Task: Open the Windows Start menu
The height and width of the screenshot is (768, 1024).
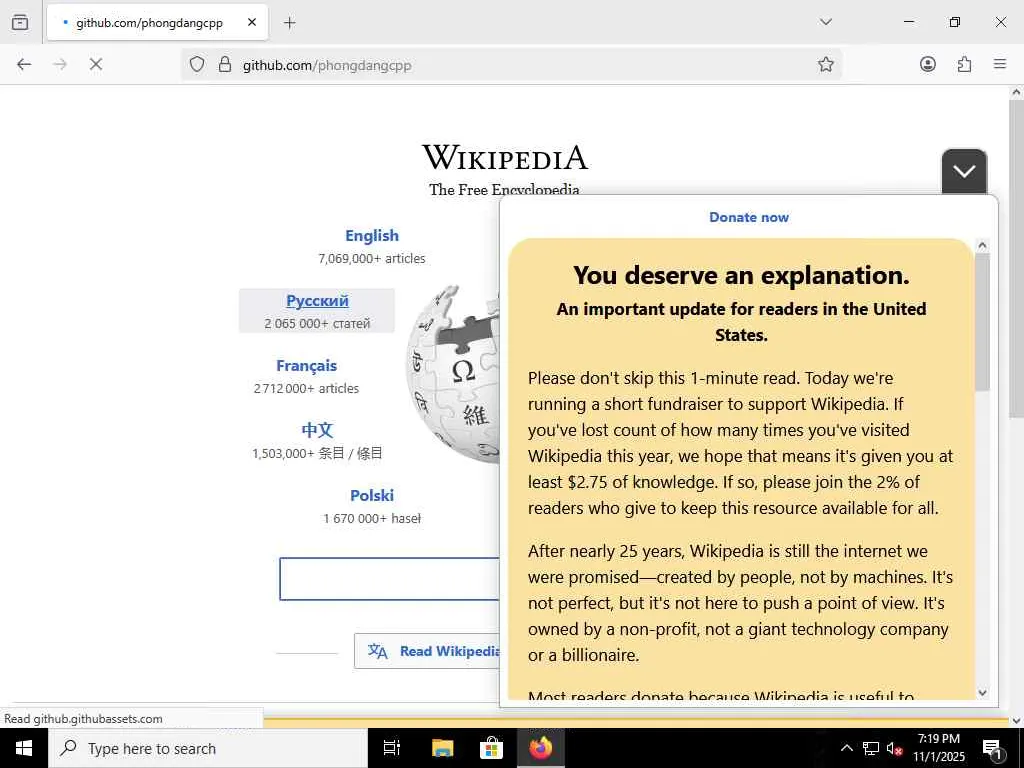Action: pos(24,748)
